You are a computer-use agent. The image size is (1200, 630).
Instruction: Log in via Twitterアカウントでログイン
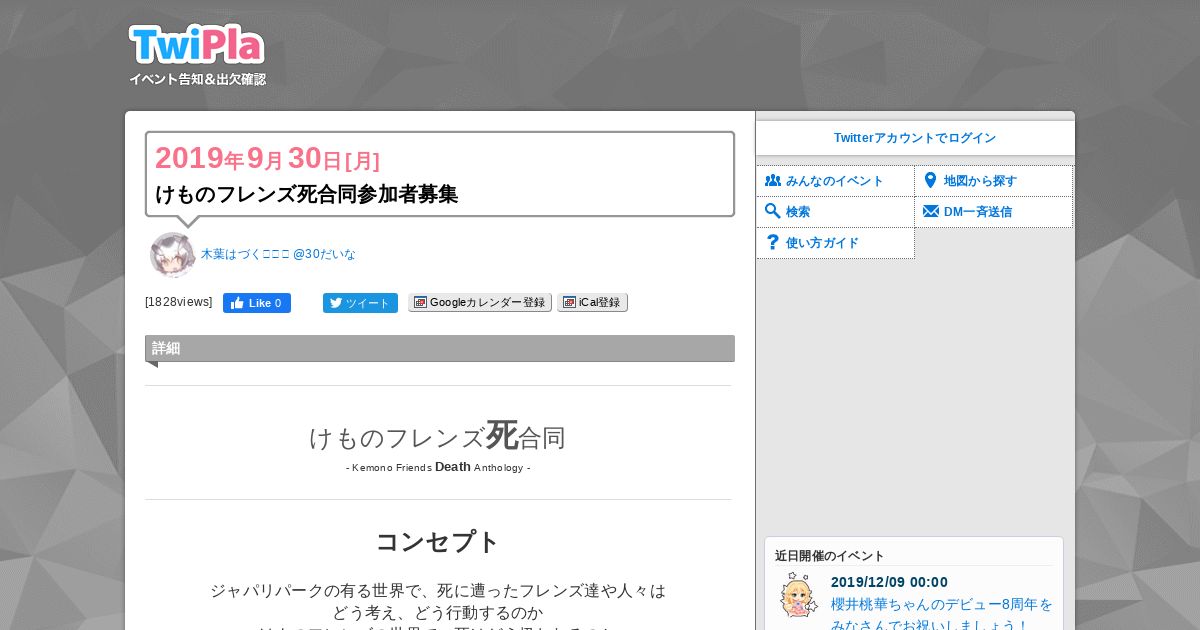coord(915,138)
